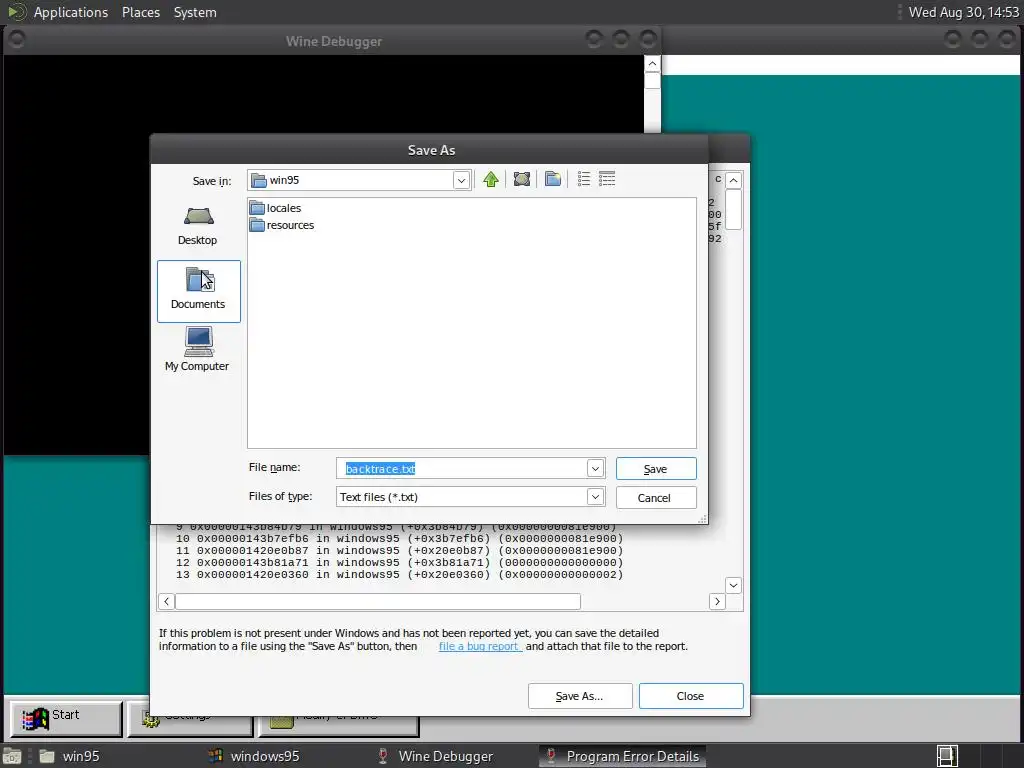1024x768 pixels.
Task: Click scroll left arrow in backtrace panel
Action: [x=167, y=601]
